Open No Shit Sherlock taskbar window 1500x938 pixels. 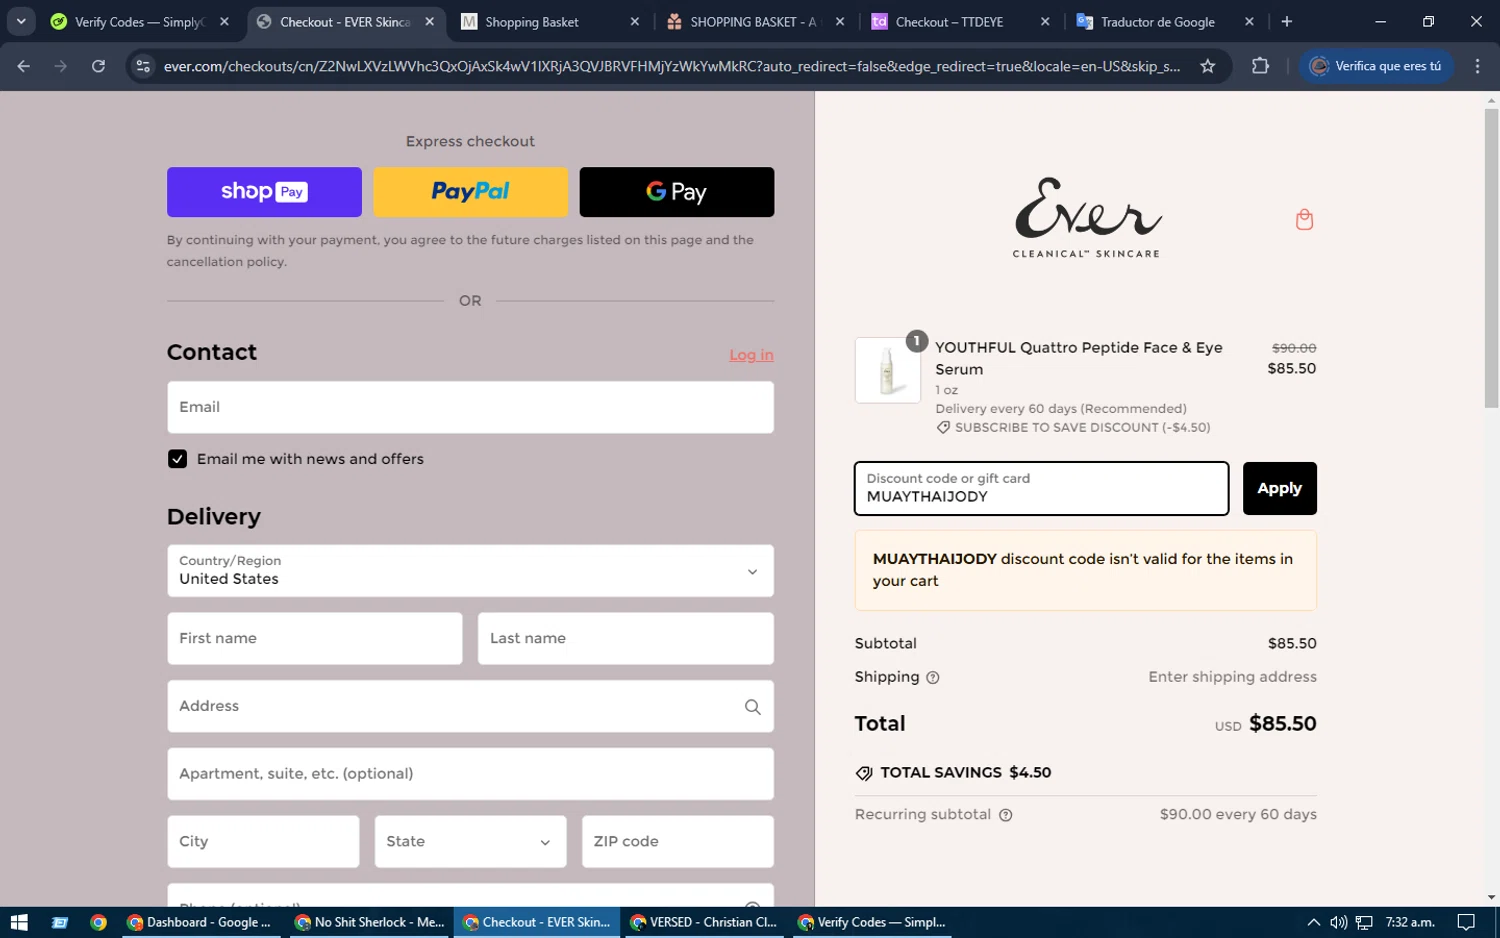coord(369,922)
